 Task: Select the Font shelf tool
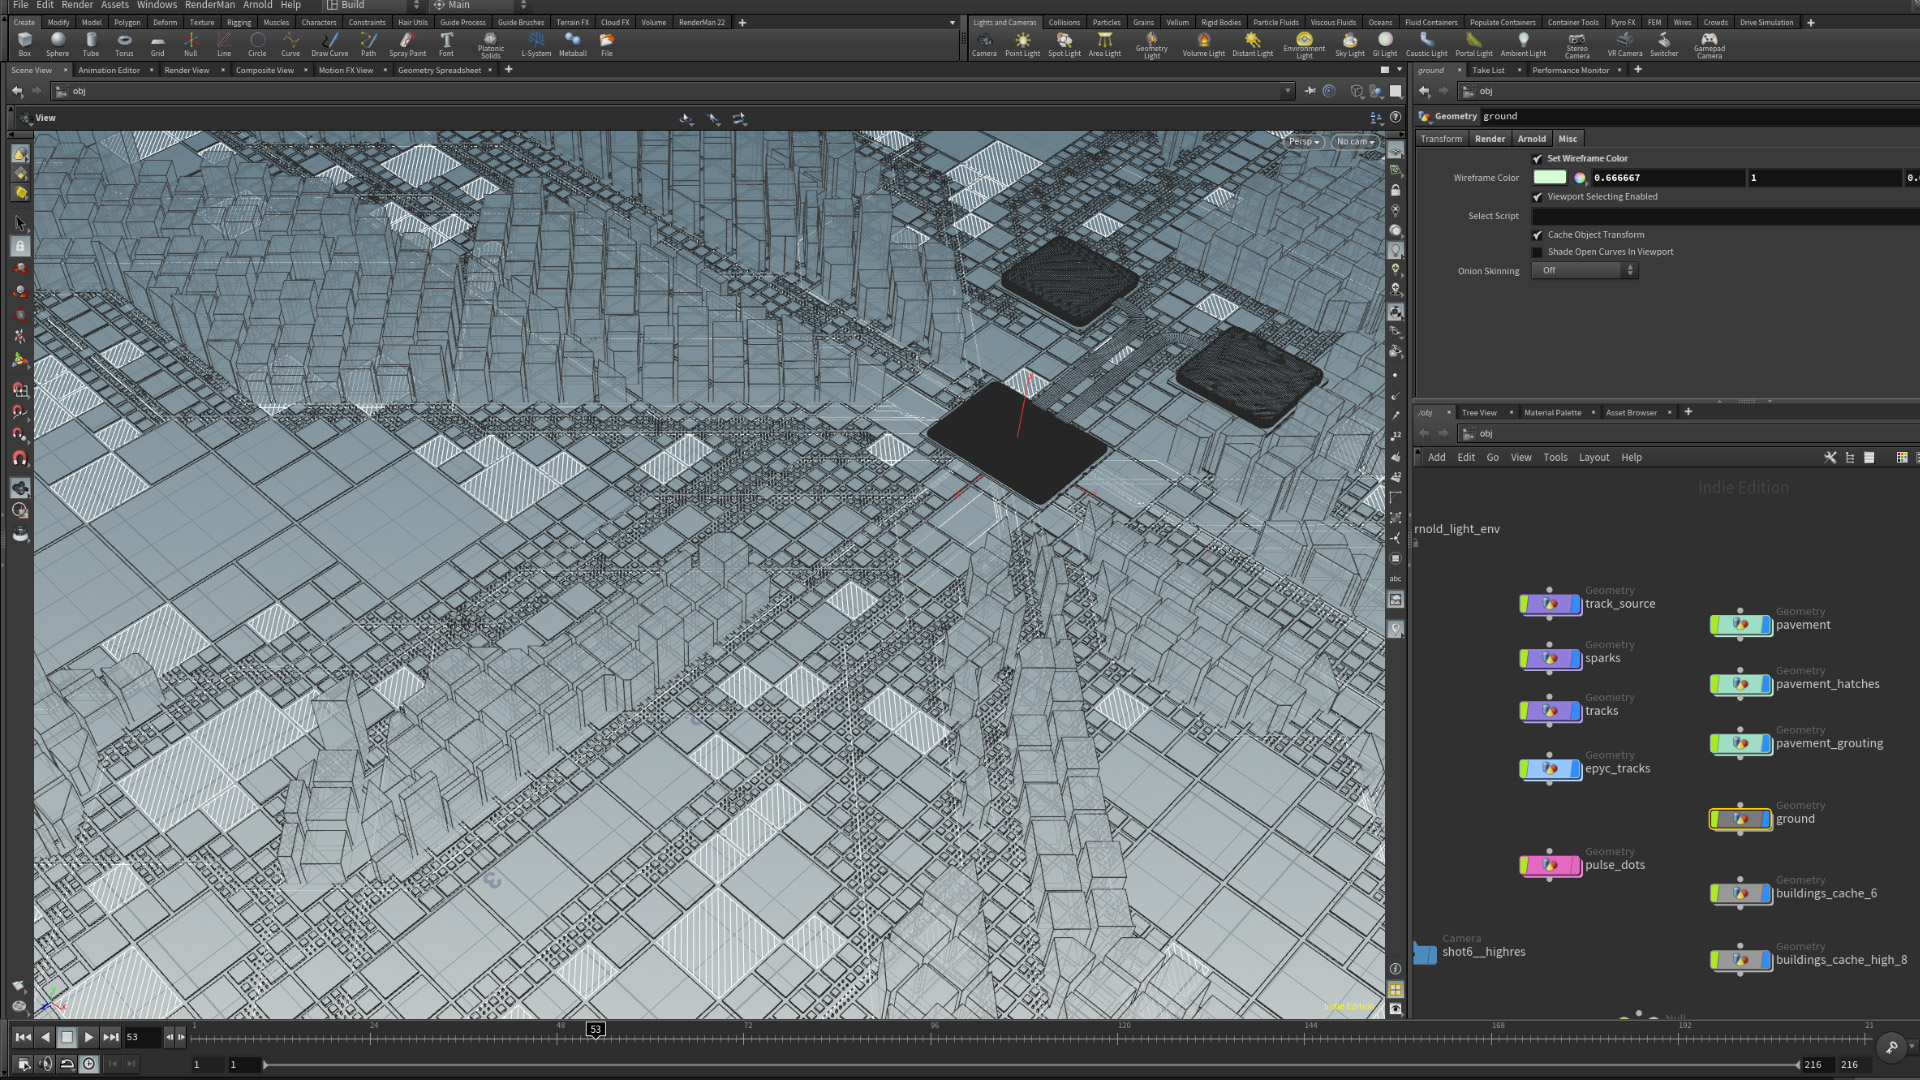(446, 44)
